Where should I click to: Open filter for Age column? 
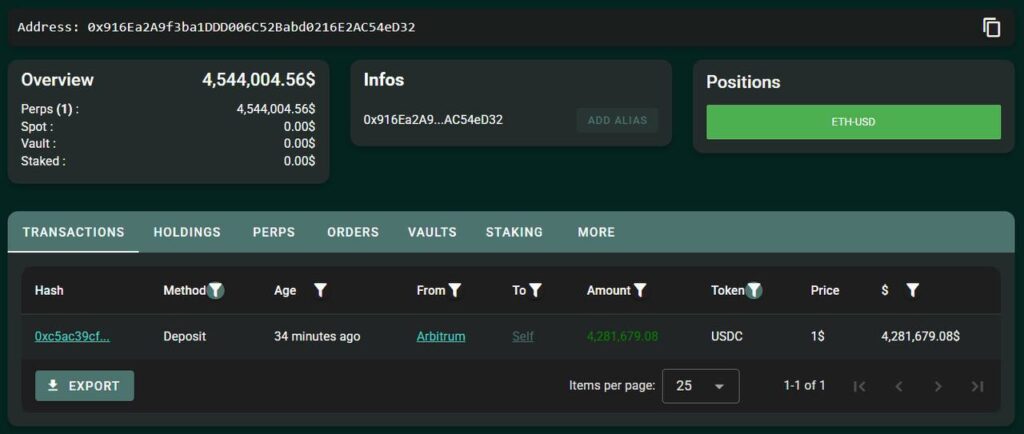[x=320, y=290]
